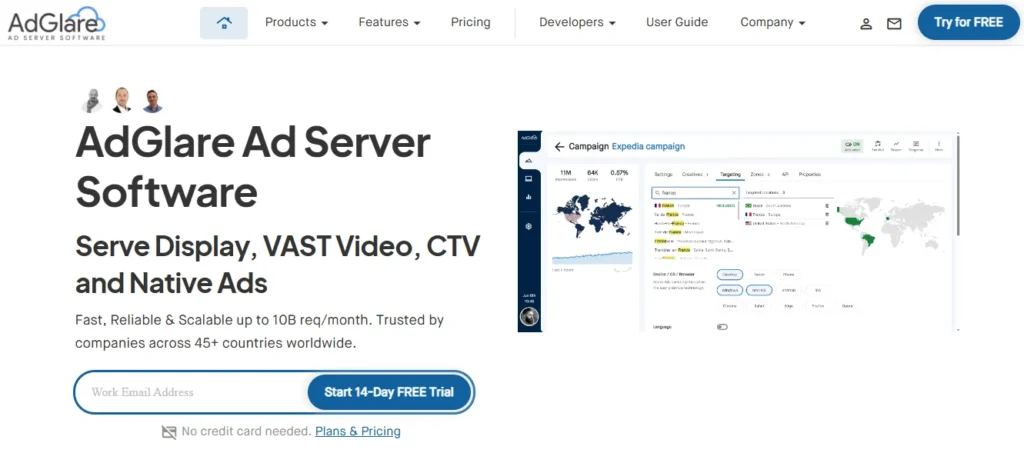Toggle the Language targeting switch
The height and width of the screenshot is (453, 1024).
tap(722, 326)
